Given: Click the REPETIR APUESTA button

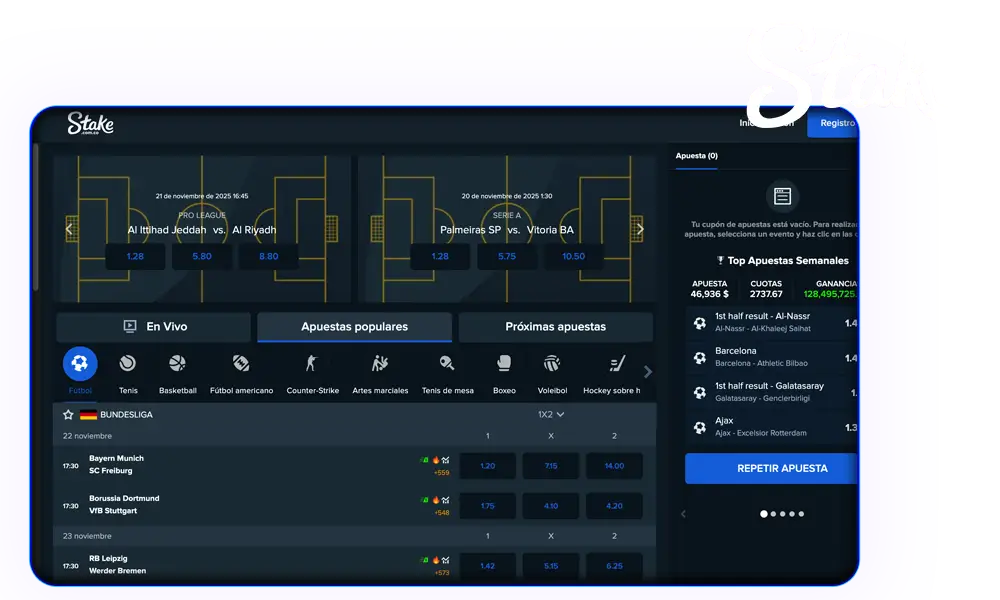Looking at the screenshot, I should [770, 468].
